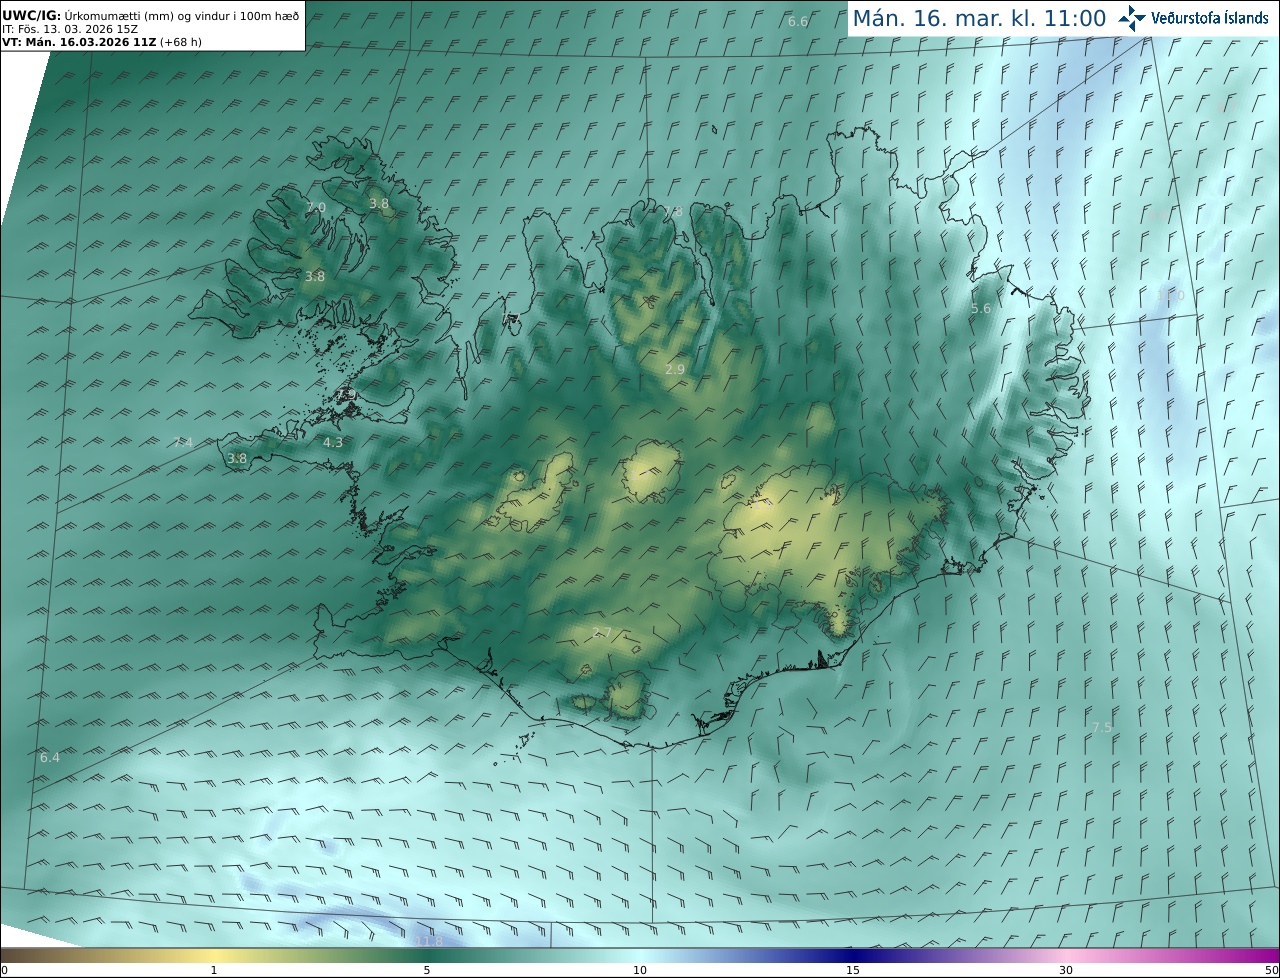The width and height of the screenshot is (1280, 978).
Task: Pick the pale cyan color above the 10 tick
Action: tap(640, 955)
